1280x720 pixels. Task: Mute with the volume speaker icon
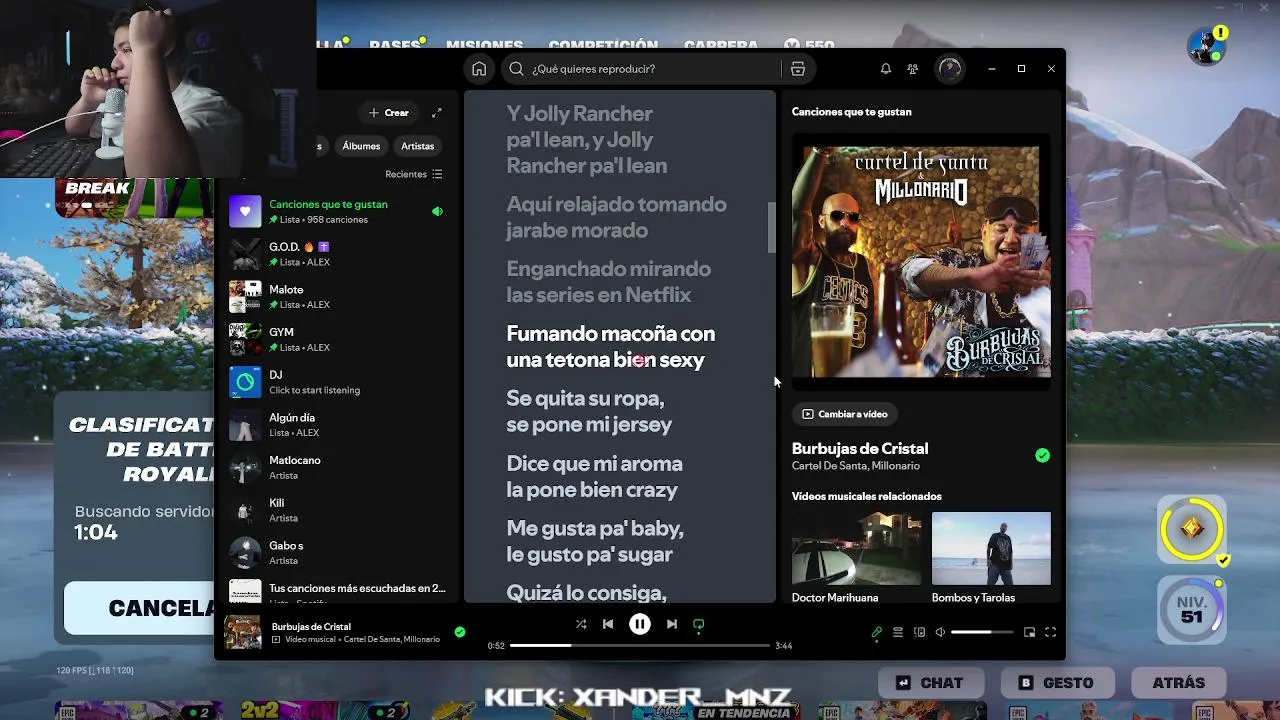(x=940, y=632)
